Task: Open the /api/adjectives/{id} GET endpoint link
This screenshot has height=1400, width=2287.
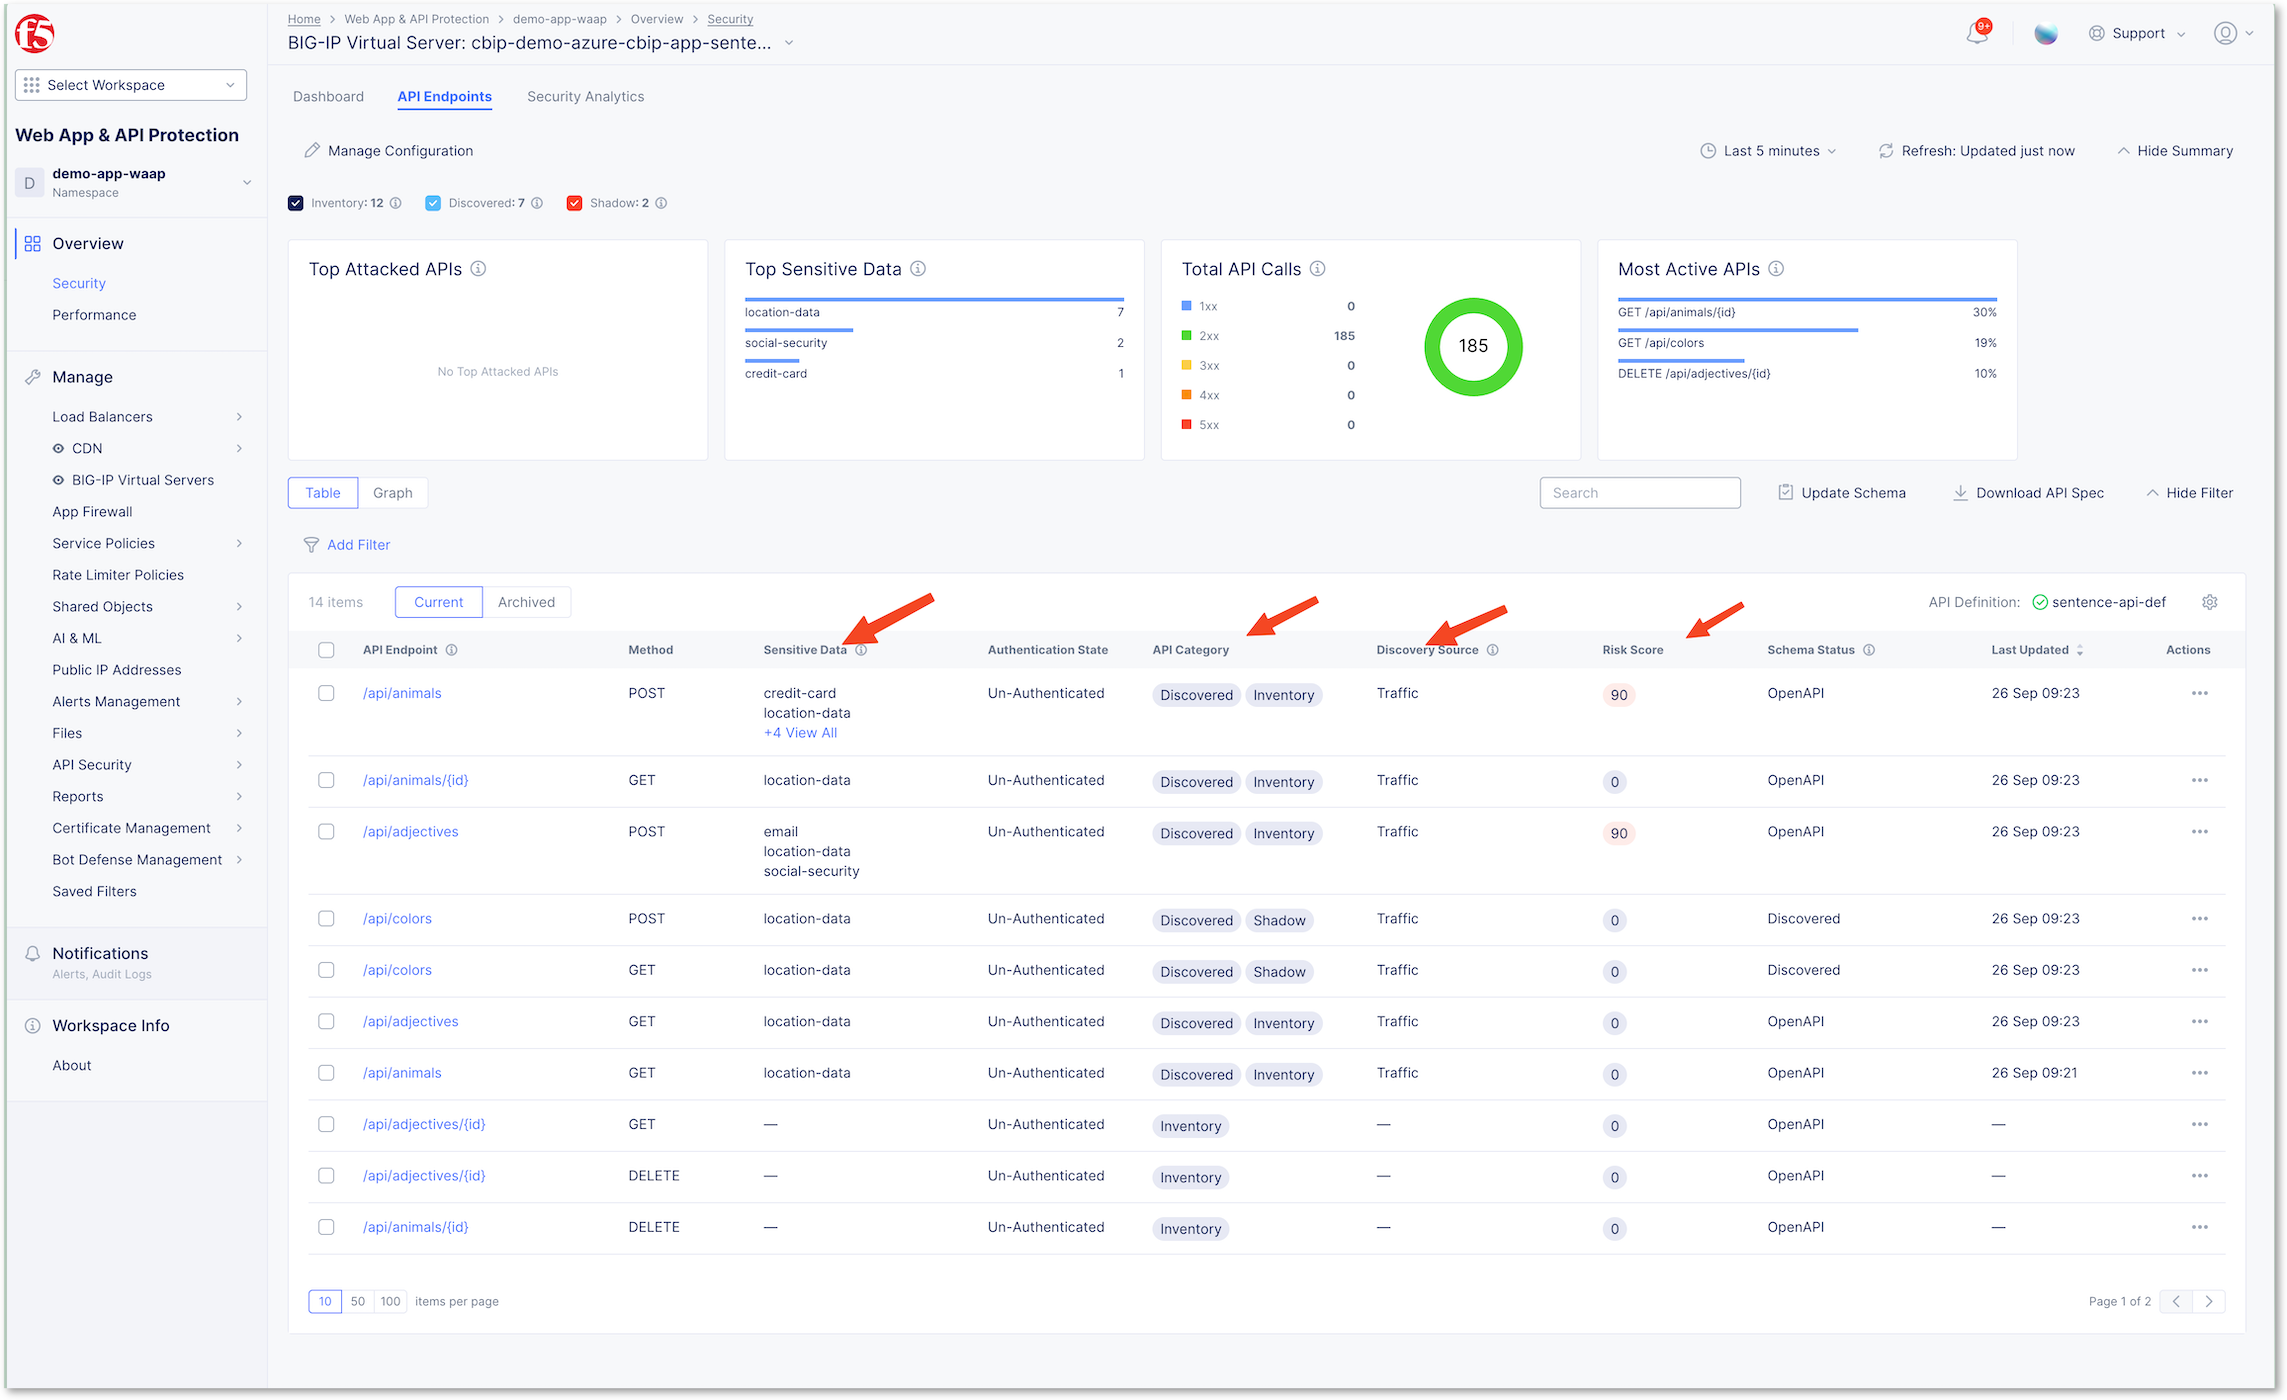Action: pos(424,1124)
